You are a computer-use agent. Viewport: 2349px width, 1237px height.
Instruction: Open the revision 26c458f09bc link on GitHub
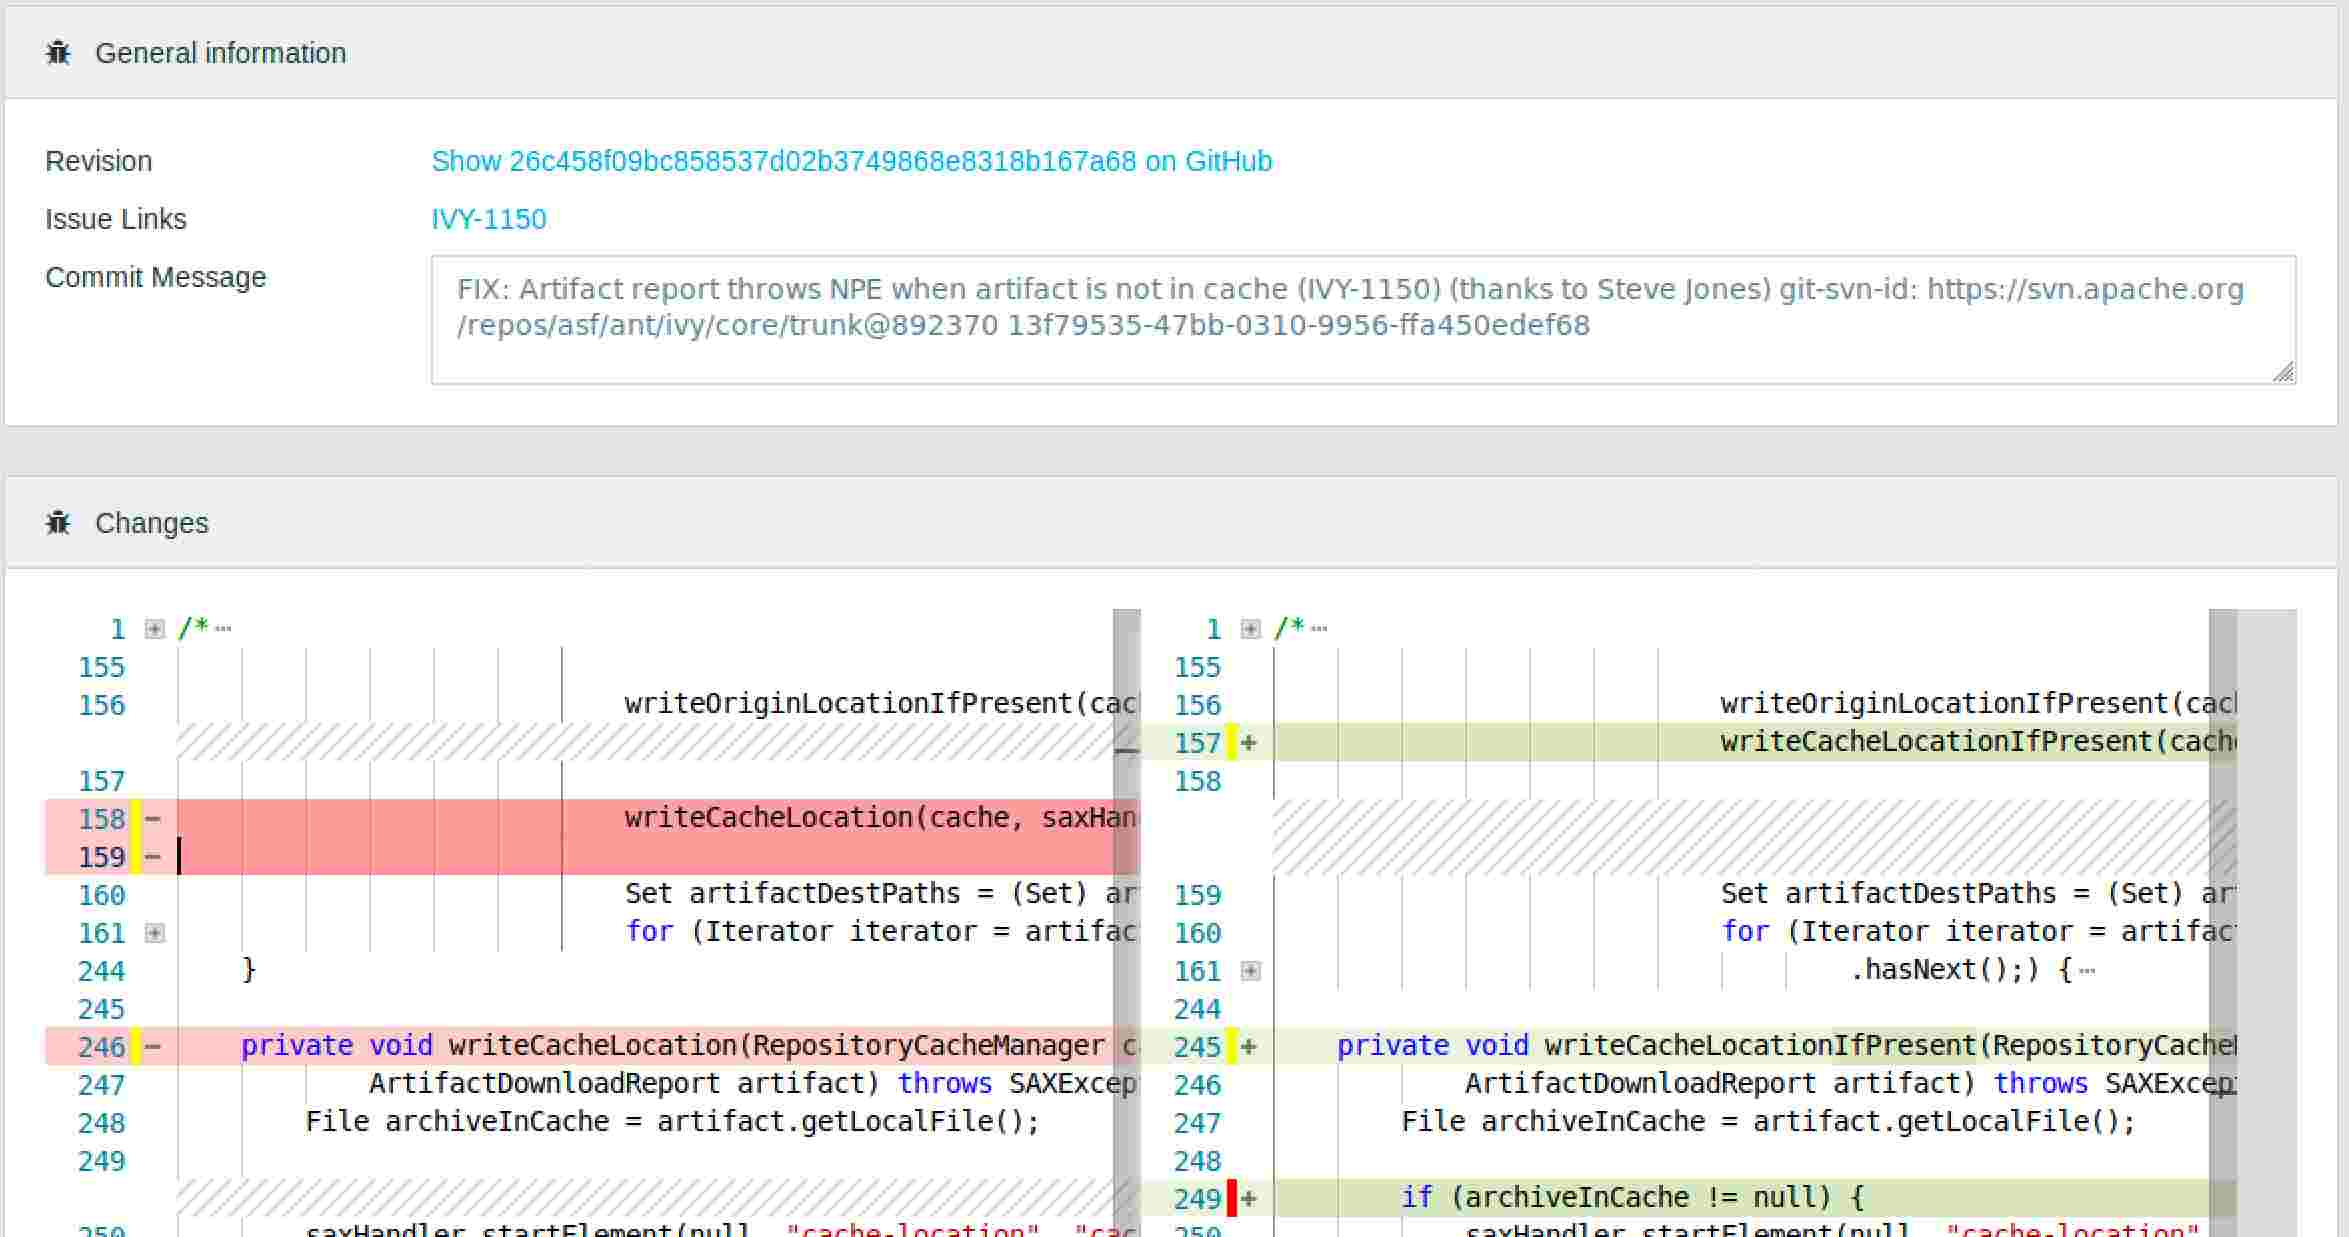(851, 161)
